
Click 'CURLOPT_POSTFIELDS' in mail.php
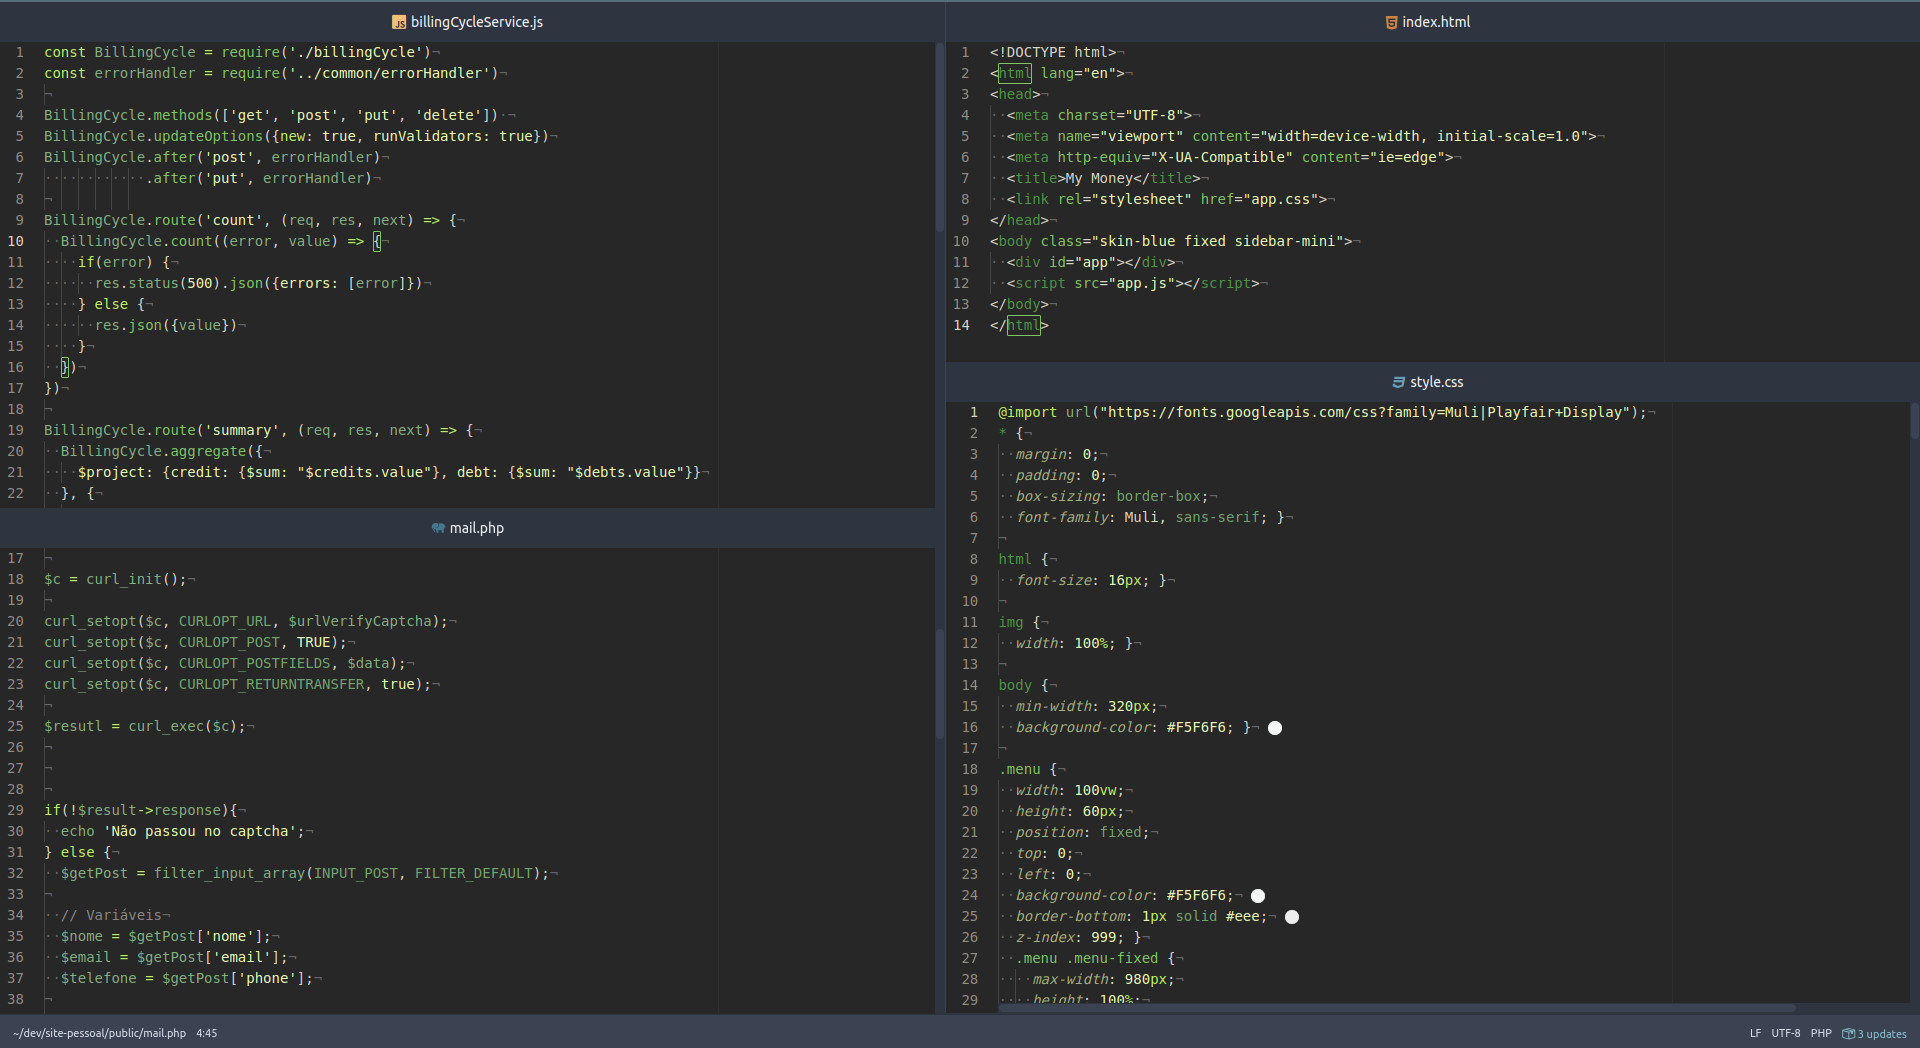click(x=254, y=663)
